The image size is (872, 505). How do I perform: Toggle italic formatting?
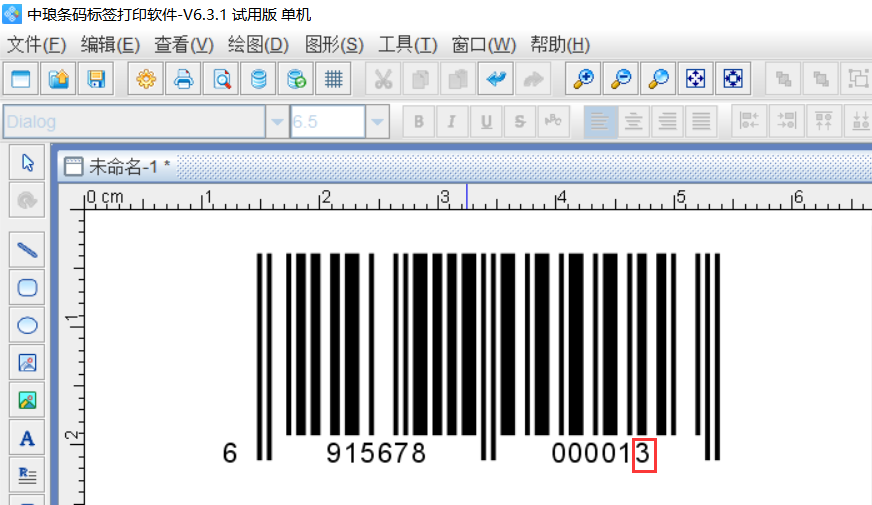pyautogui.click(x=452, y=121)
